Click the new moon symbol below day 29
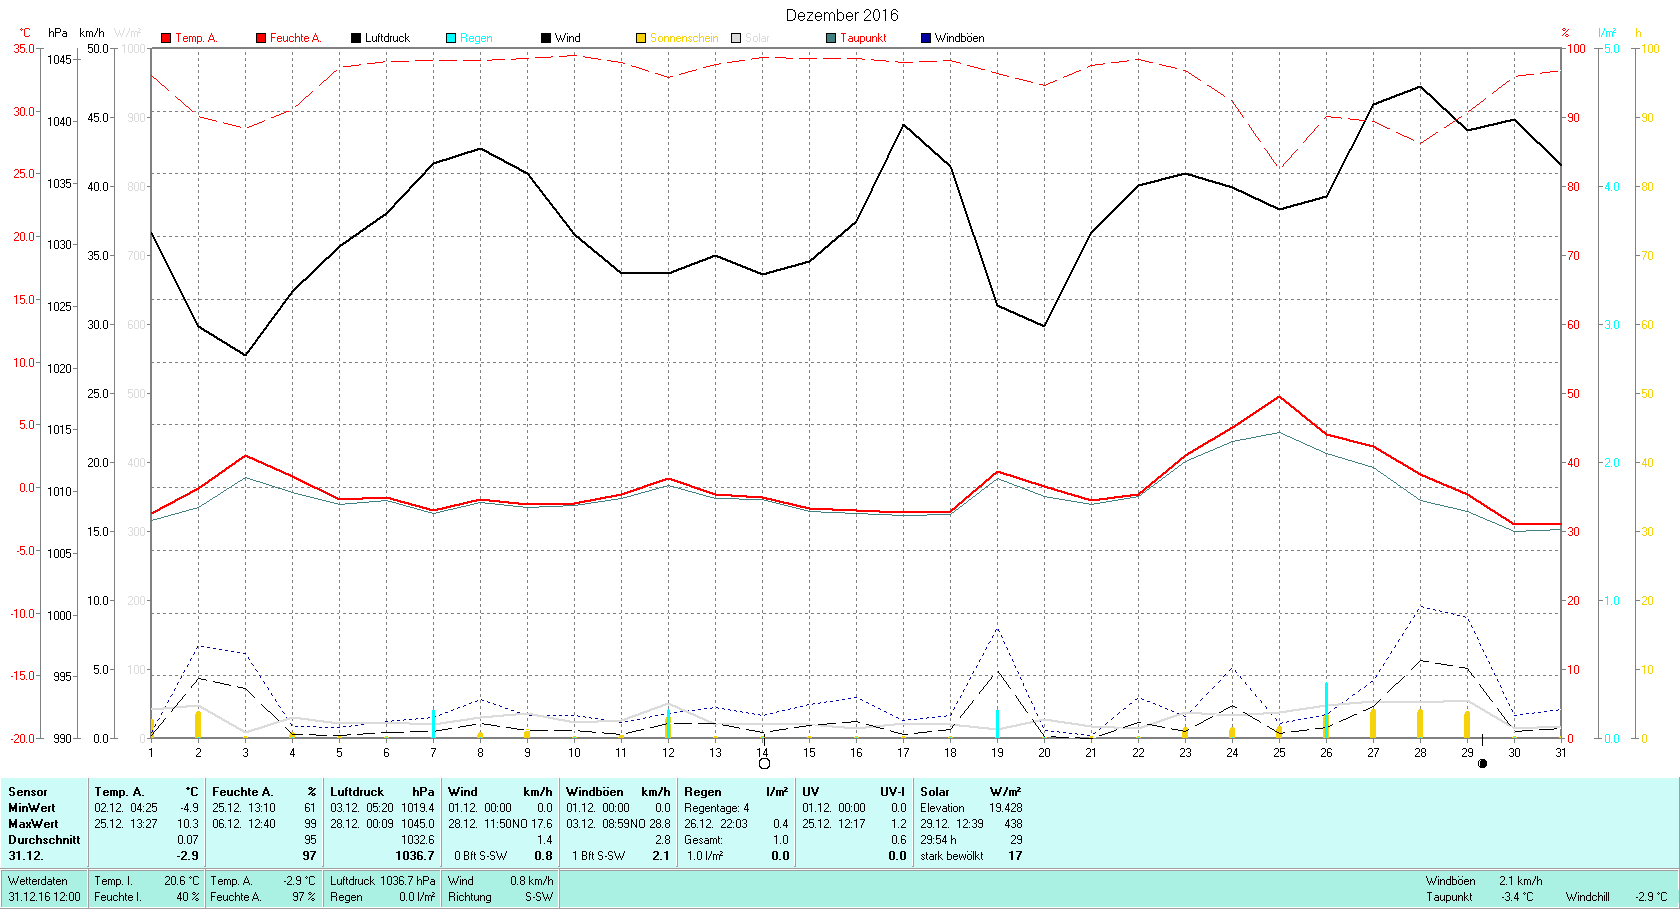Image resolution: width=1680 pixels, height=909 pixels. tap(1482, 764)
